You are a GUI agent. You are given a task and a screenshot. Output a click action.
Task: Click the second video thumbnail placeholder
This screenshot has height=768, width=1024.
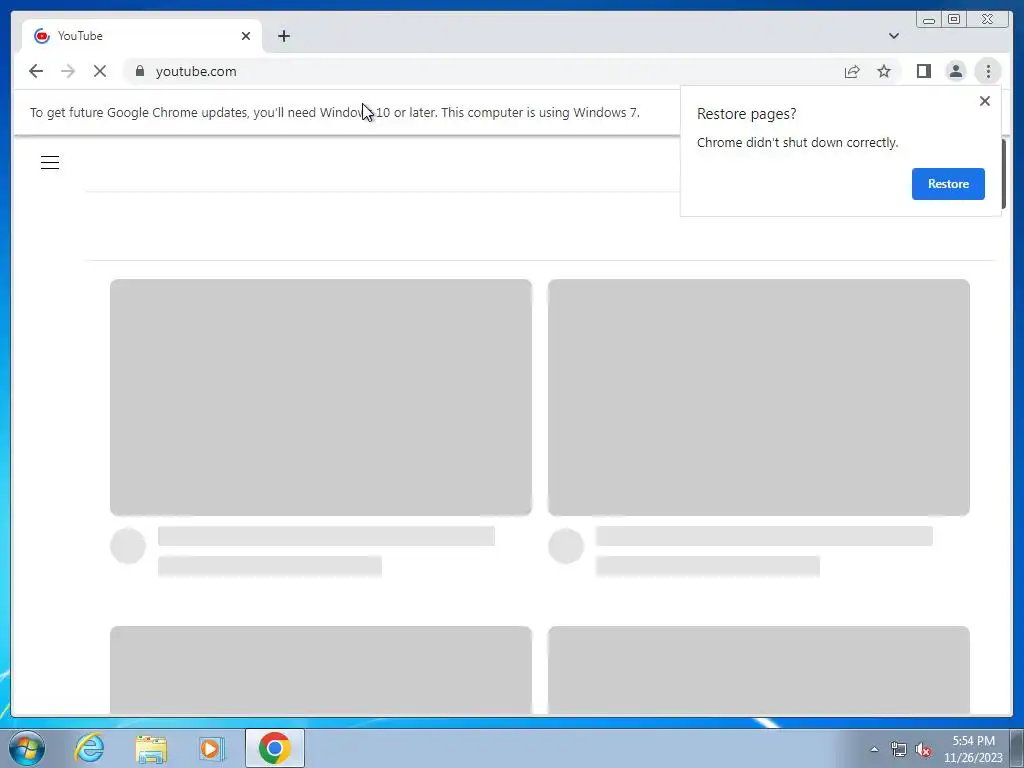759,397
